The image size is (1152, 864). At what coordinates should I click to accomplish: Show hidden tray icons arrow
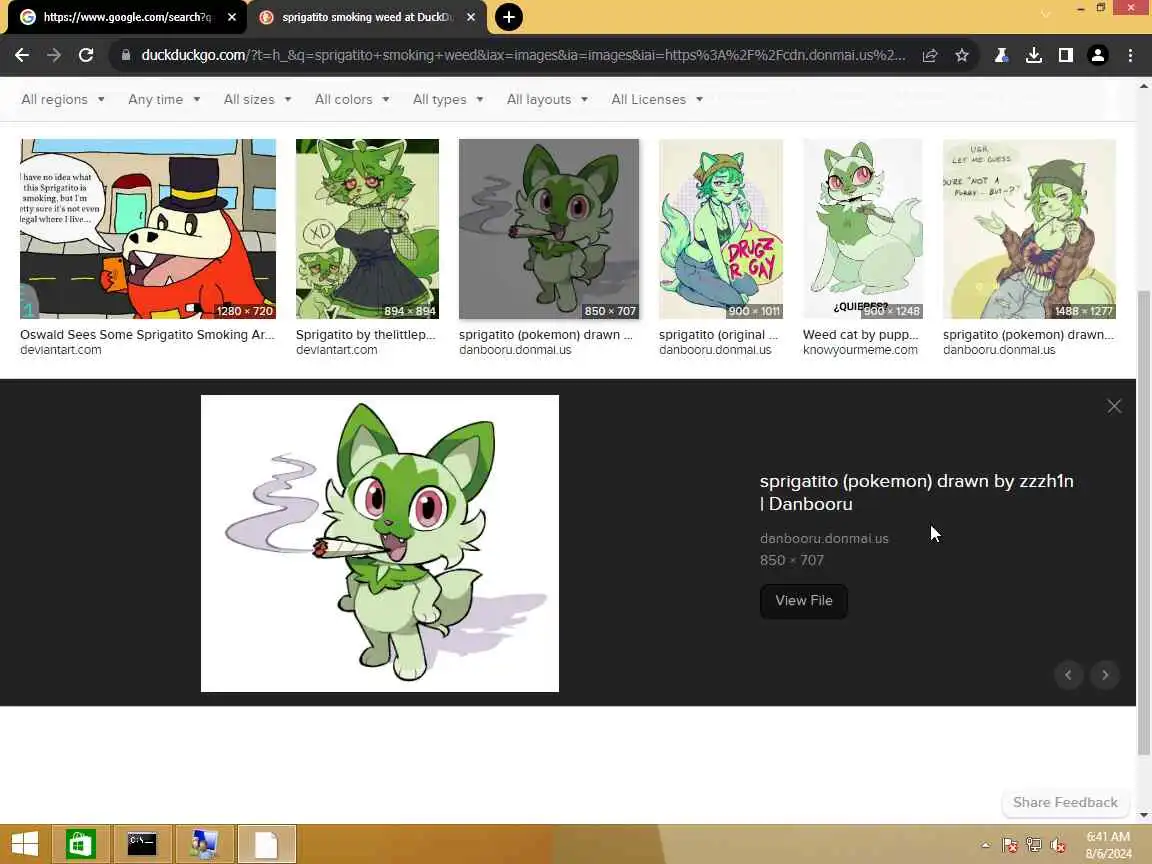986,845
